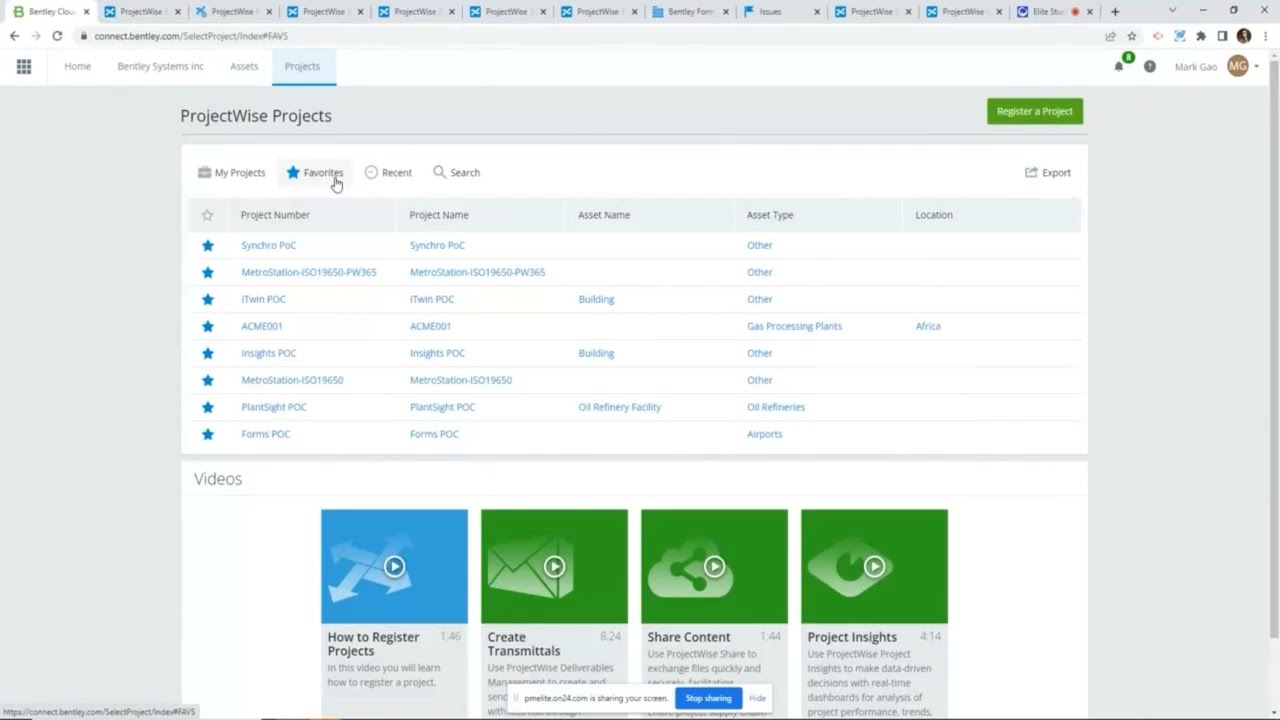Click the share page icon in address bar
This screenshot has width=1280, height=720.
[1110, 36]
